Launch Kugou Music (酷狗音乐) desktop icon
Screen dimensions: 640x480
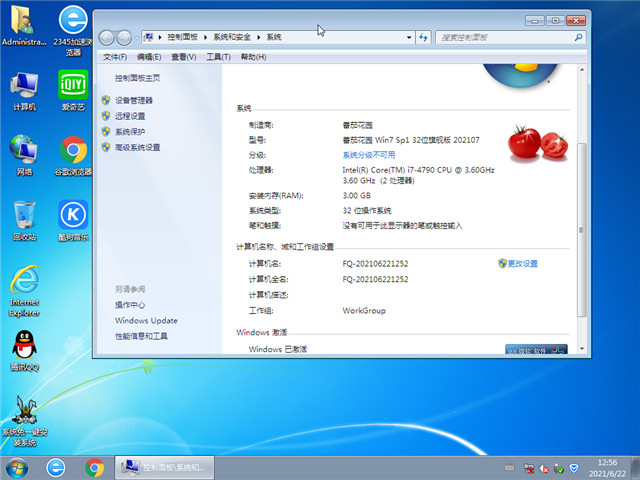[x=73, y=220]
